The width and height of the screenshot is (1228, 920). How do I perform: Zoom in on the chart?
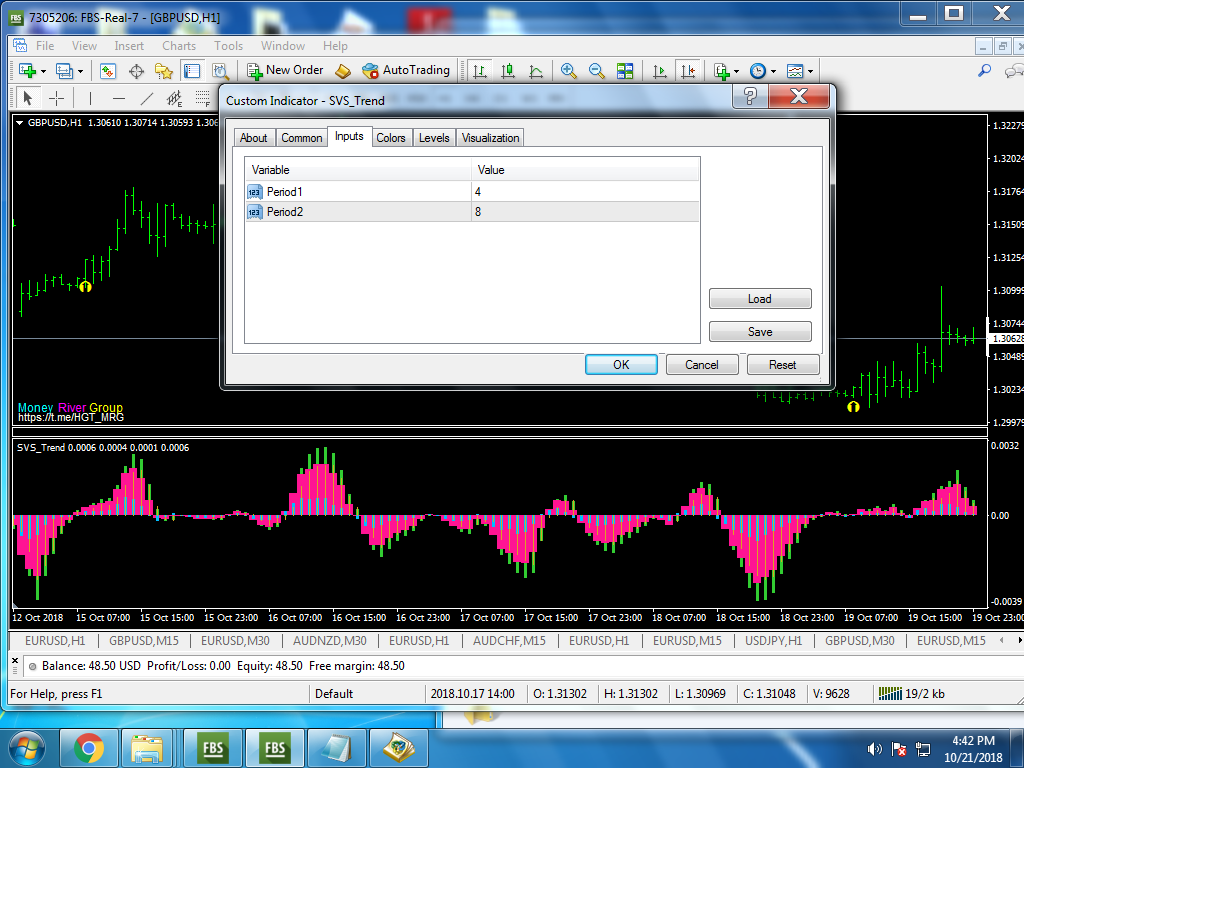pyautogui.click(x=569, y=71)
